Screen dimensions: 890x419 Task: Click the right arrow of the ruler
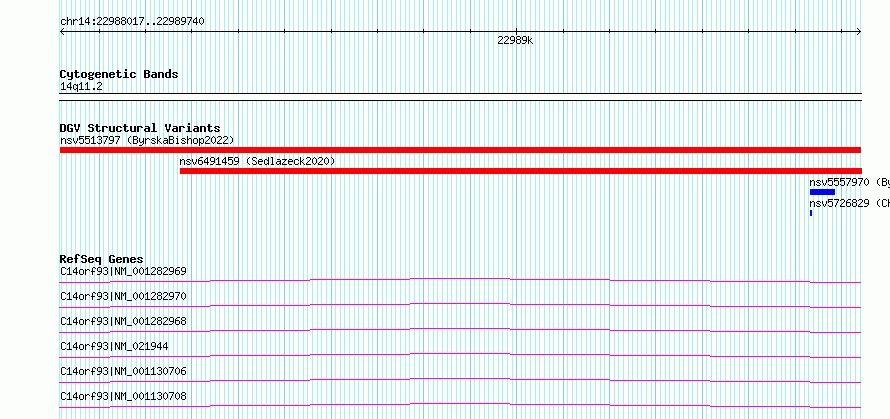[x=859, y=32]
